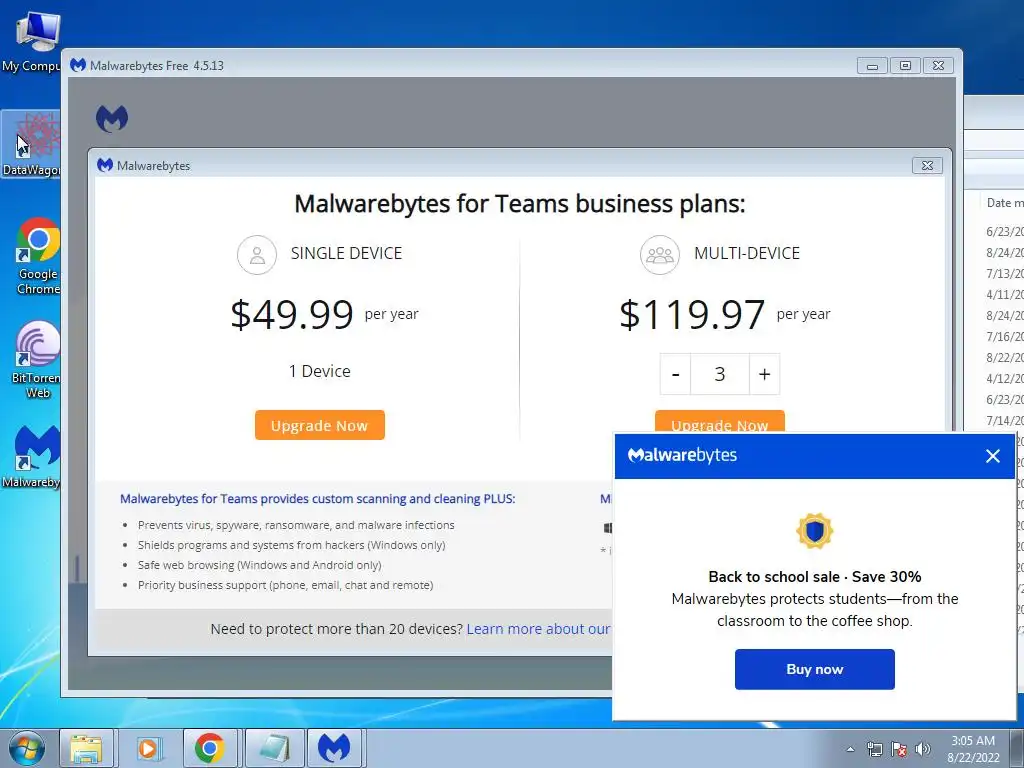Open Action Center flag tray icon

click(899, 749)
